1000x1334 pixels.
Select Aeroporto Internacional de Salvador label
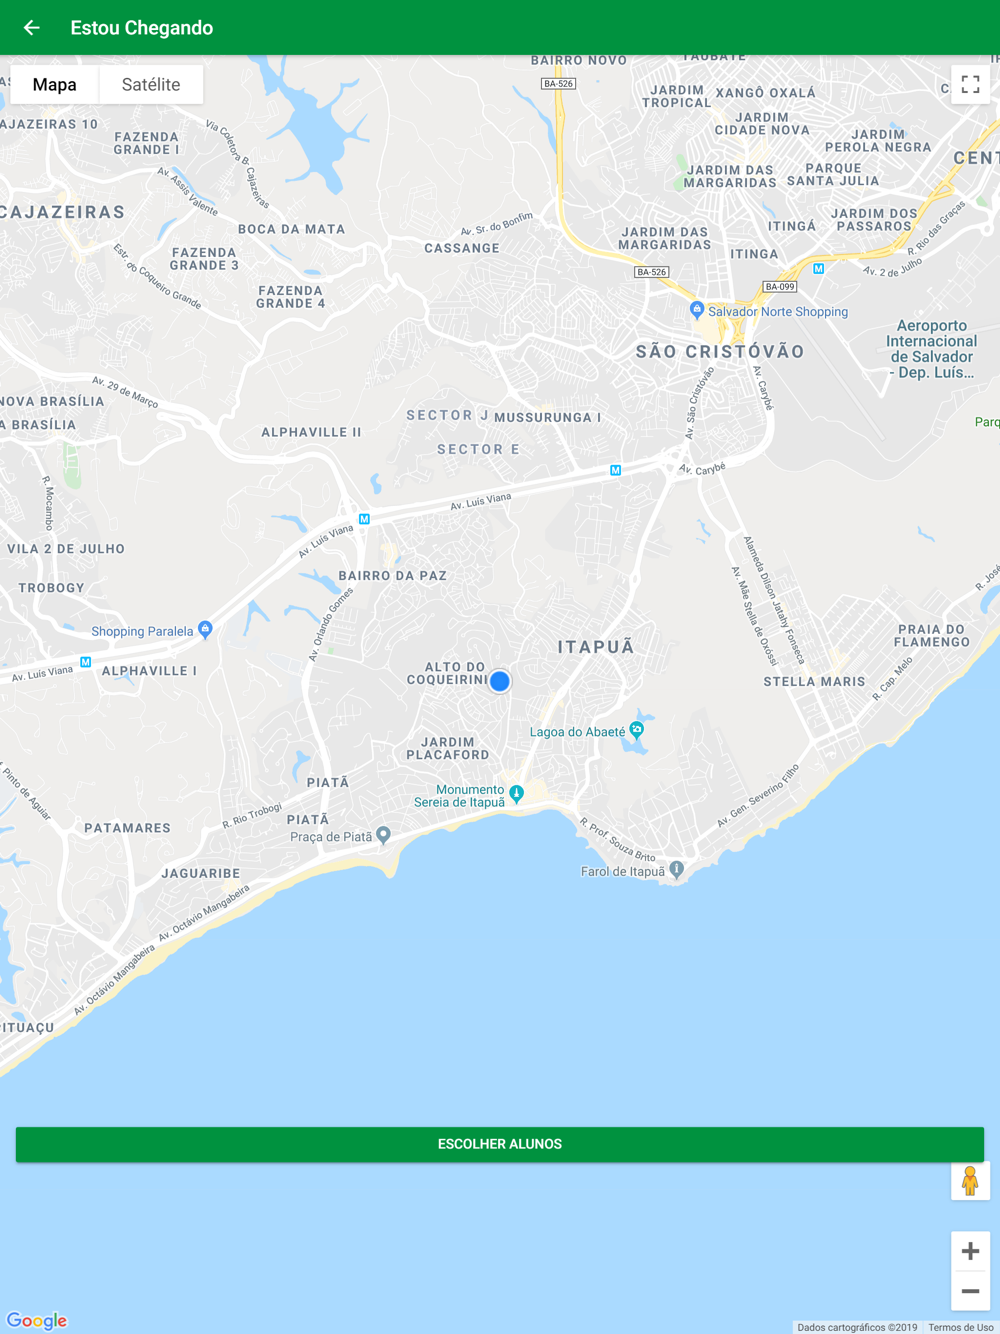(932, 349)
